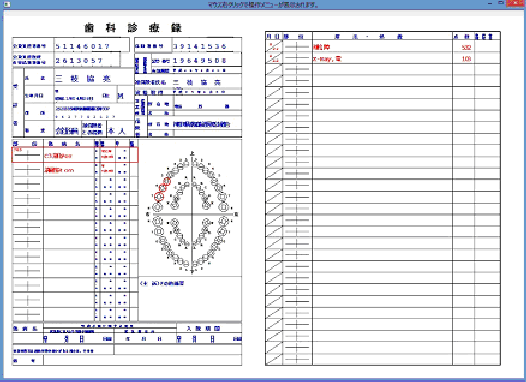Click the tooth-position cross in the X-ray row
The image size is (526, 382).
[x=297, y=58]
